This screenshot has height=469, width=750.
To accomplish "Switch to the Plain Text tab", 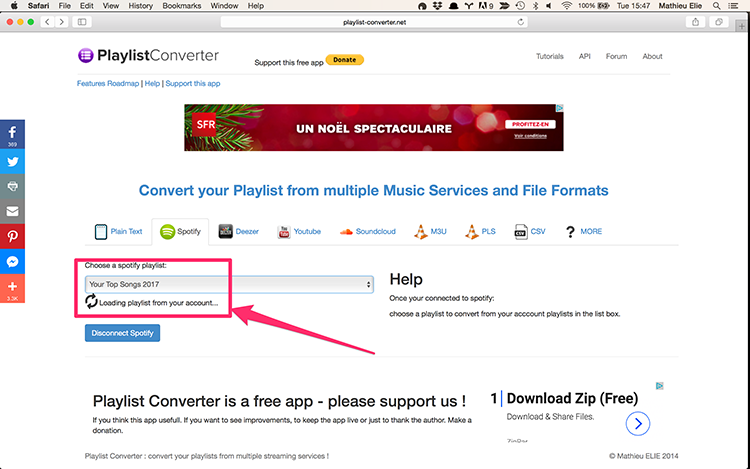I will pyautogui.click(x=119, y=231).
